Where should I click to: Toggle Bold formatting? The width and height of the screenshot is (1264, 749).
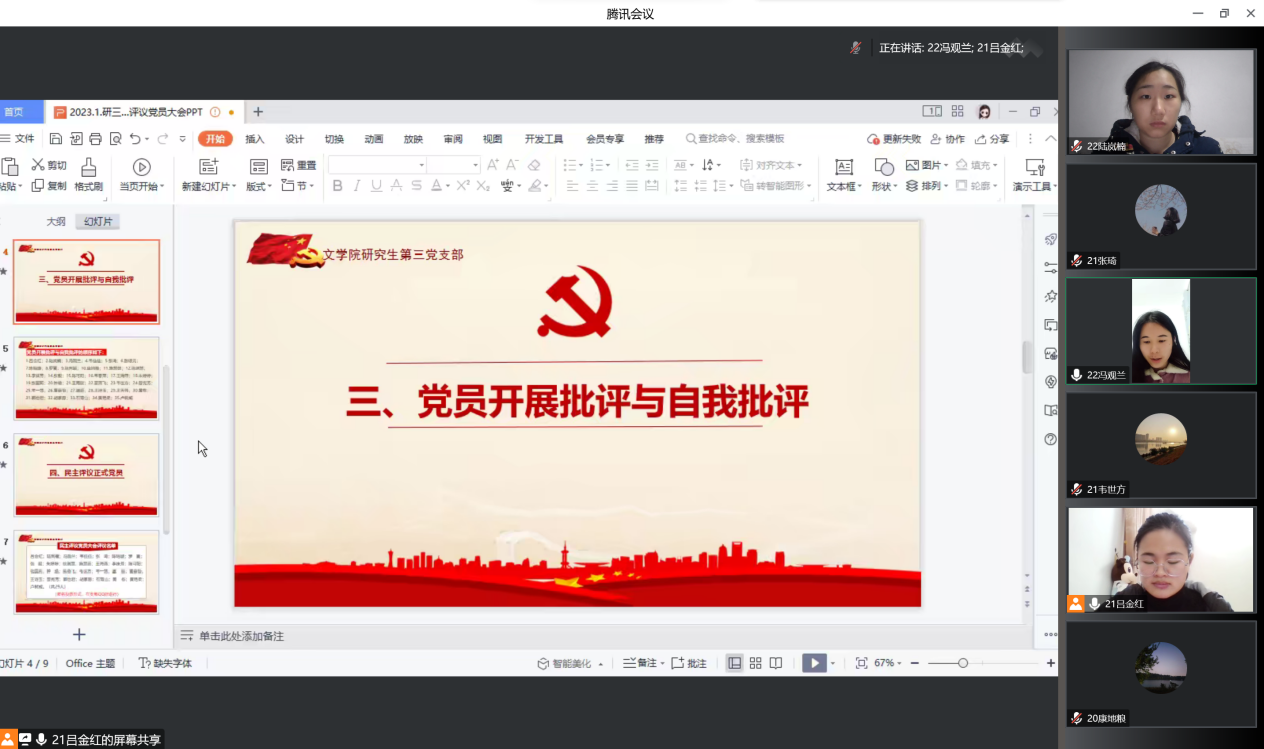(337, 186)
